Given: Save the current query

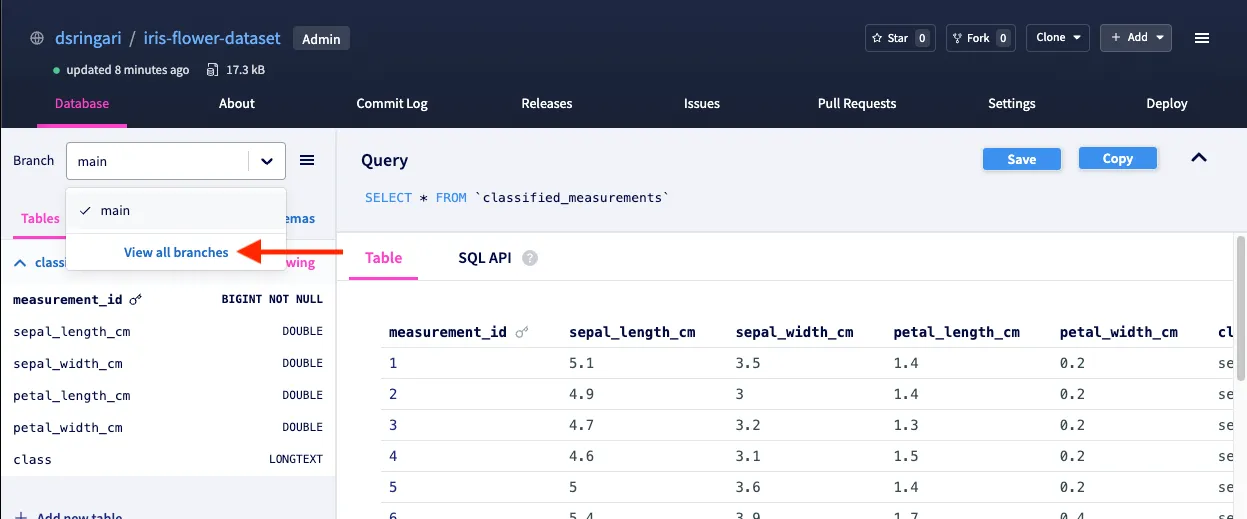Looking at the screenshot, I should [1021, 159].
